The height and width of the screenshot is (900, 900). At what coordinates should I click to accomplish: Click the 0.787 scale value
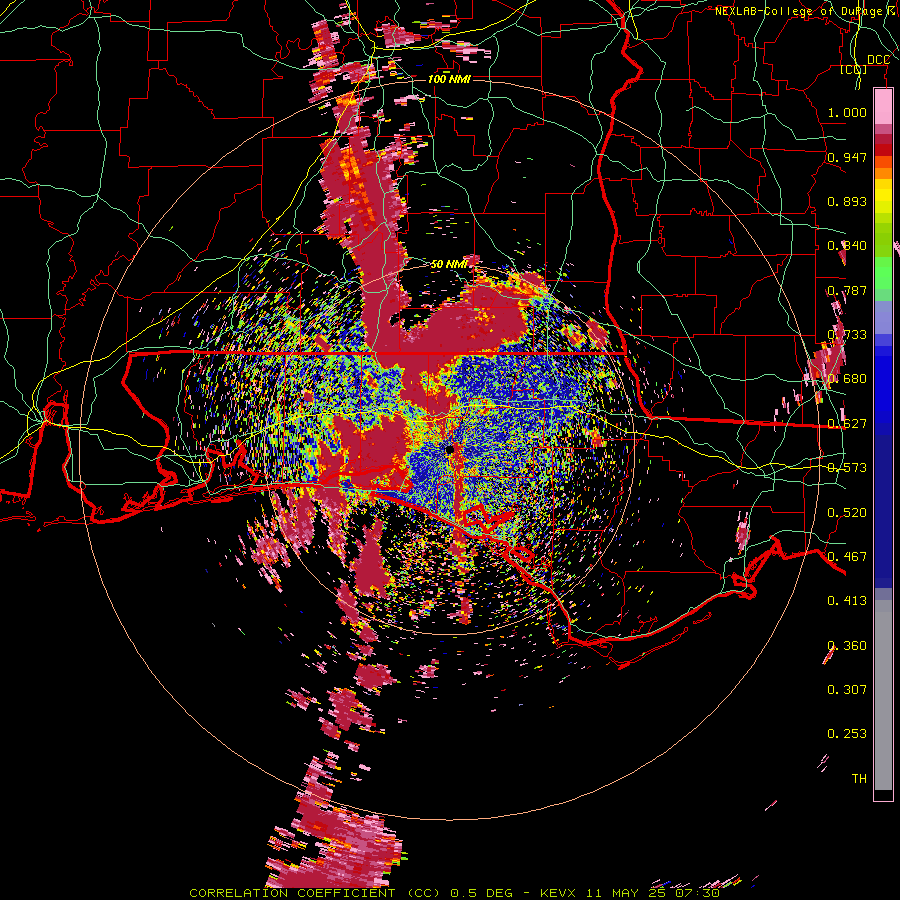(x=847, y=290)
